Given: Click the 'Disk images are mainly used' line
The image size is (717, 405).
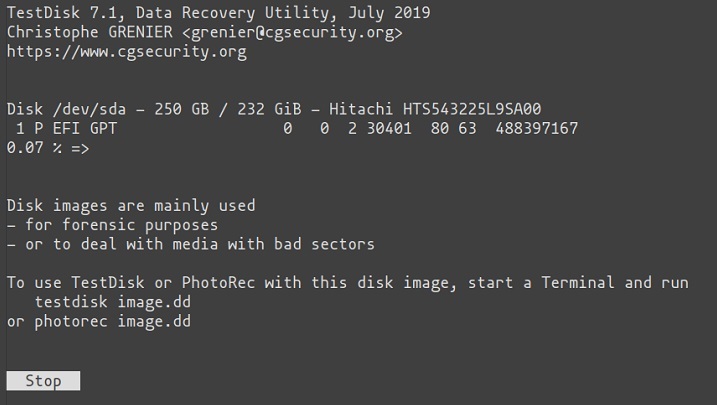Looking at the screenshot, I should click(x=131, y=206).
